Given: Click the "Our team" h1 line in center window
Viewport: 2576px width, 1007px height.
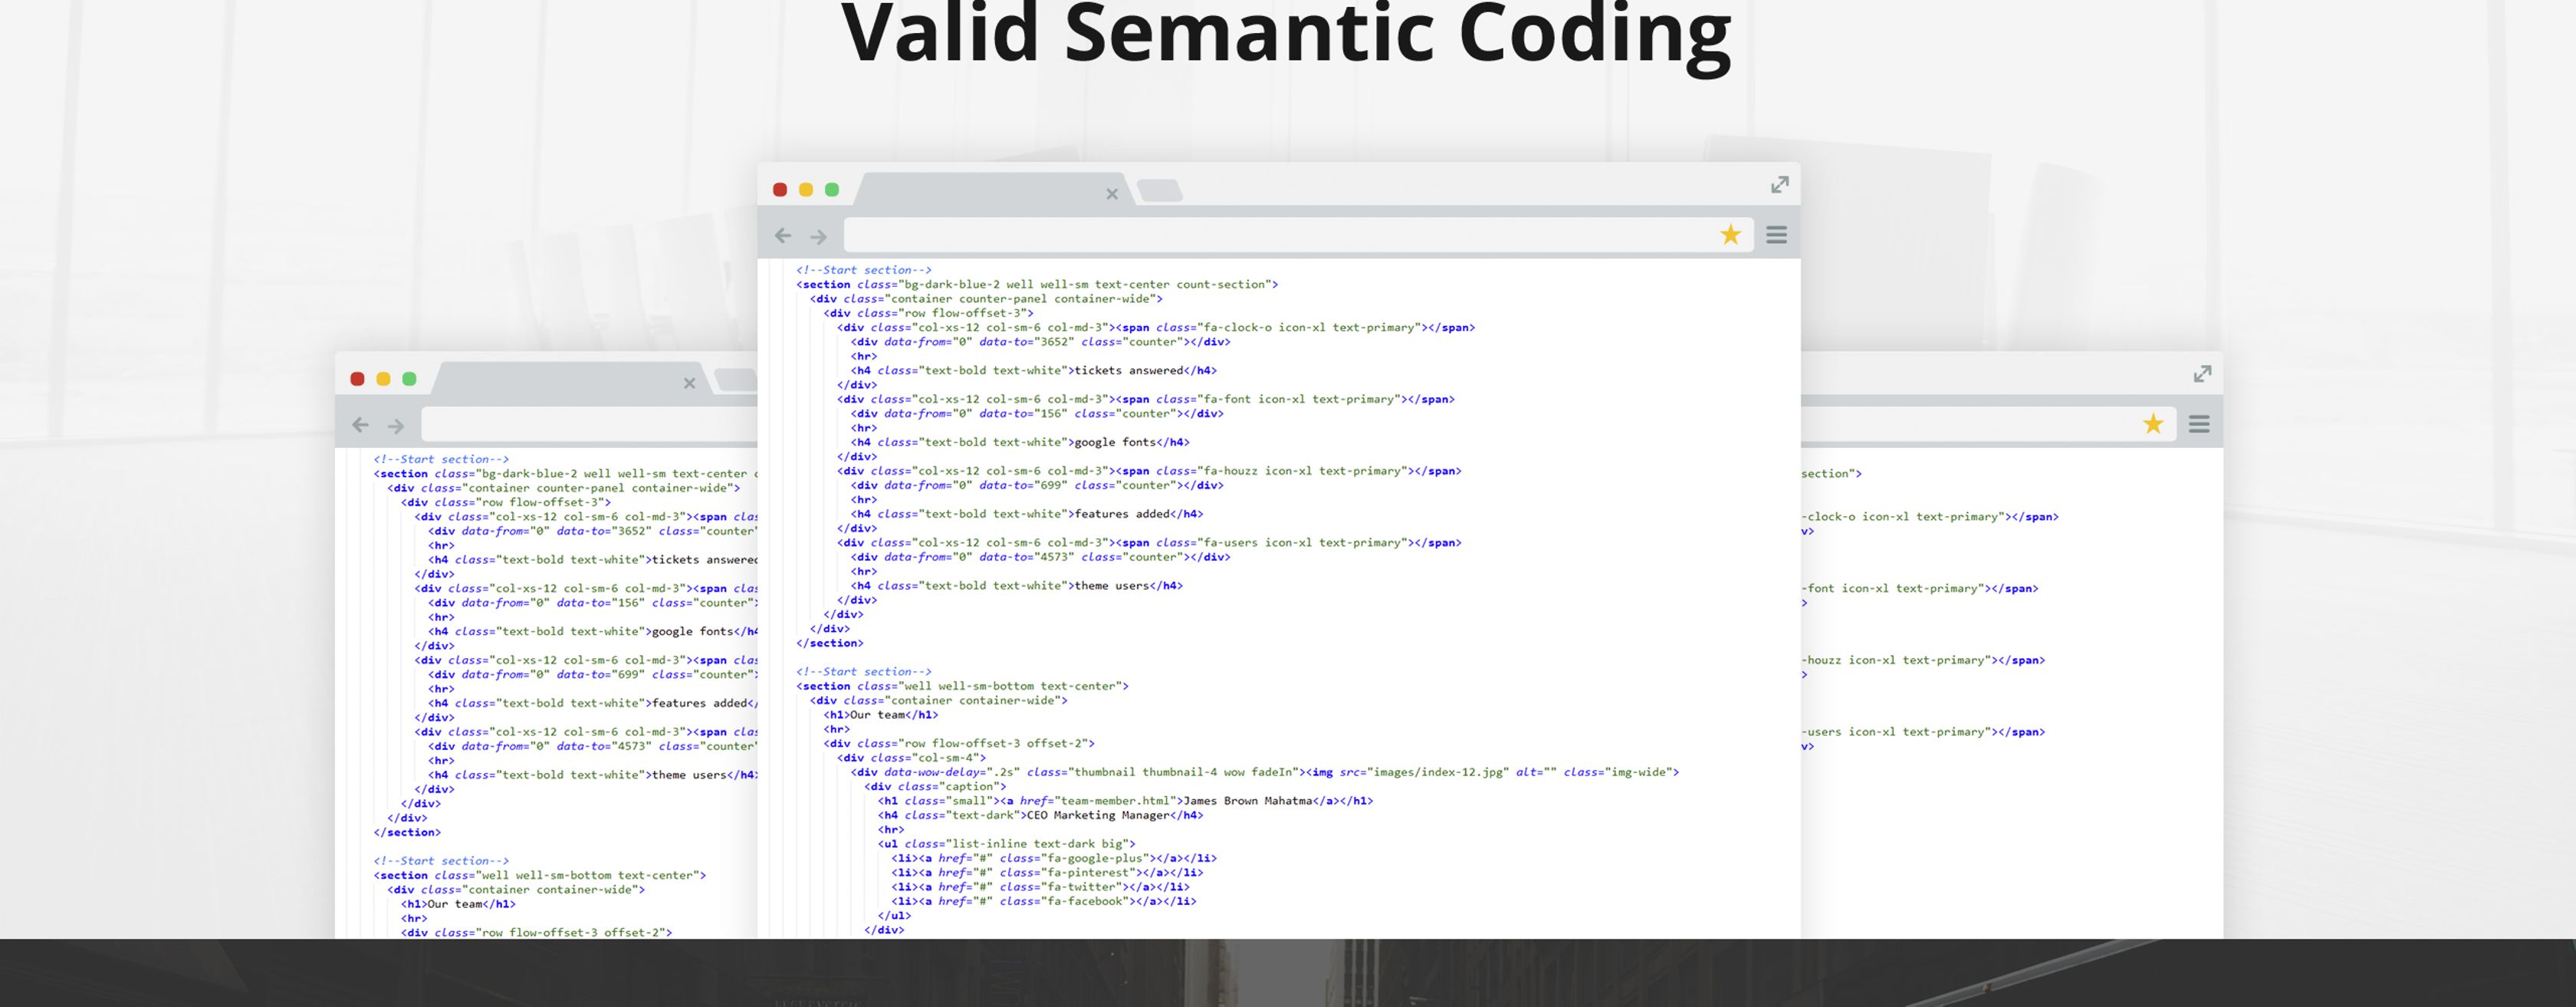Looking at the screenshot, I should pyautogui.click(x=881, y=715).
